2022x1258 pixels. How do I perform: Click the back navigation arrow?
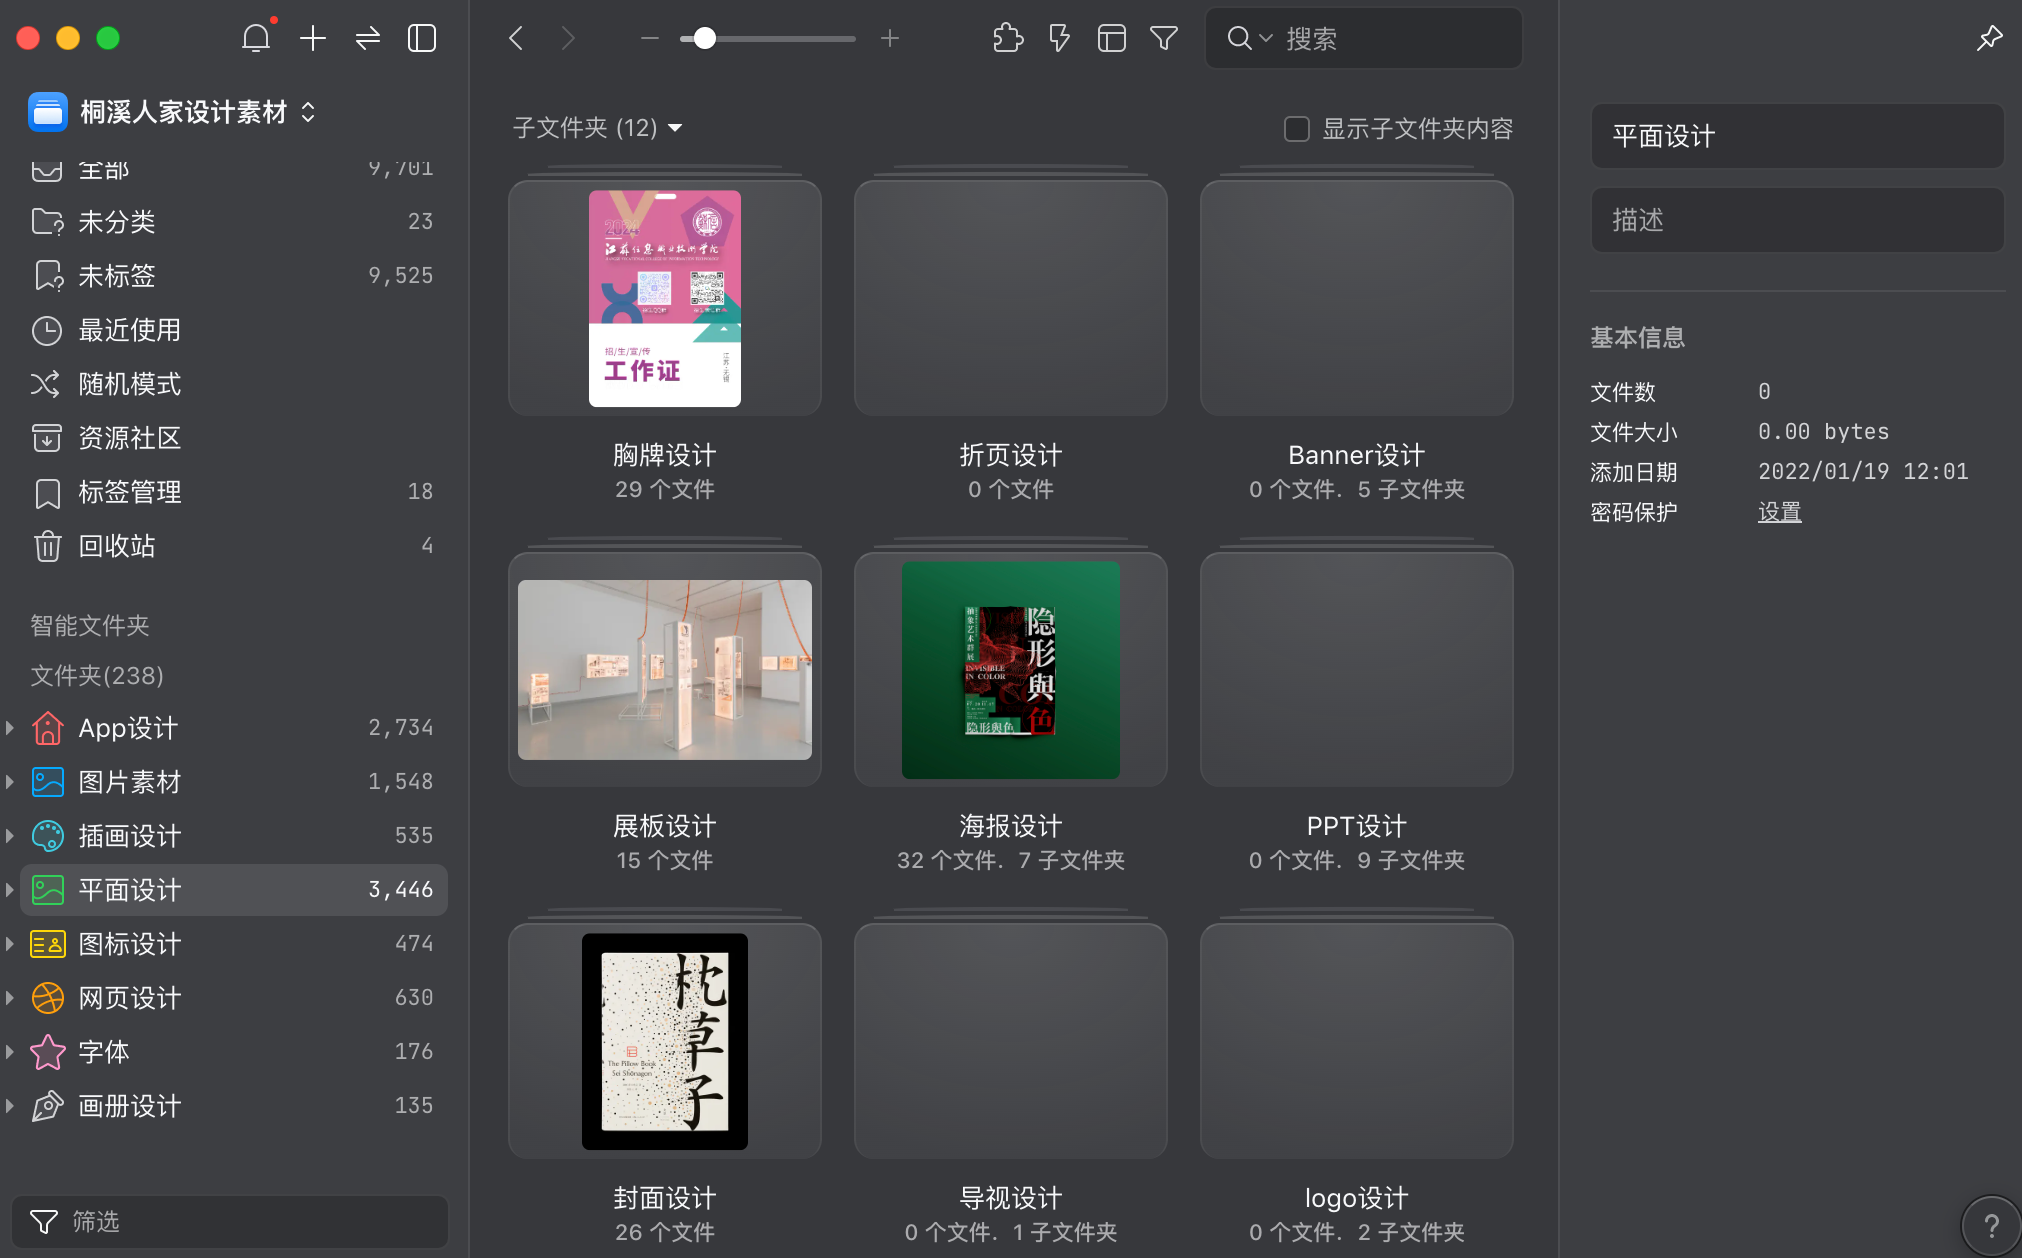516,38
